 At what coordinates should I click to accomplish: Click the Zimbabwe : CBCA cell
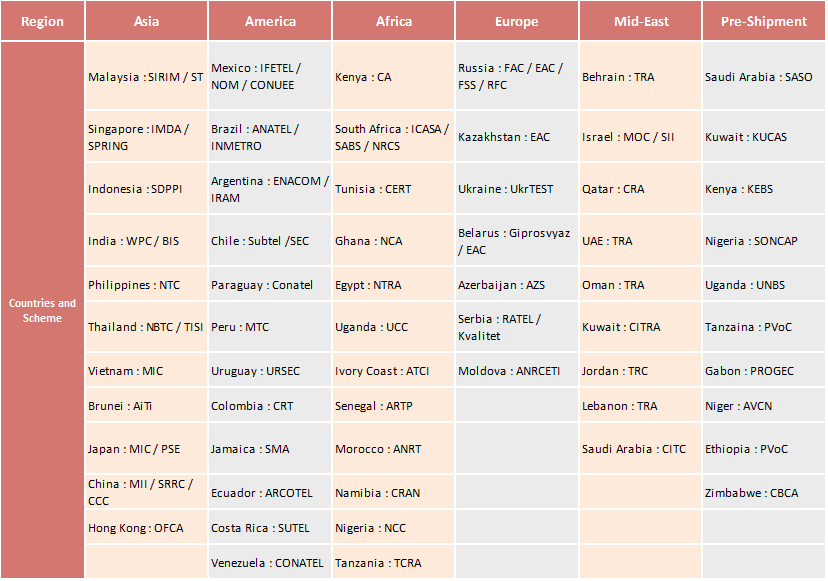[764, 493]
